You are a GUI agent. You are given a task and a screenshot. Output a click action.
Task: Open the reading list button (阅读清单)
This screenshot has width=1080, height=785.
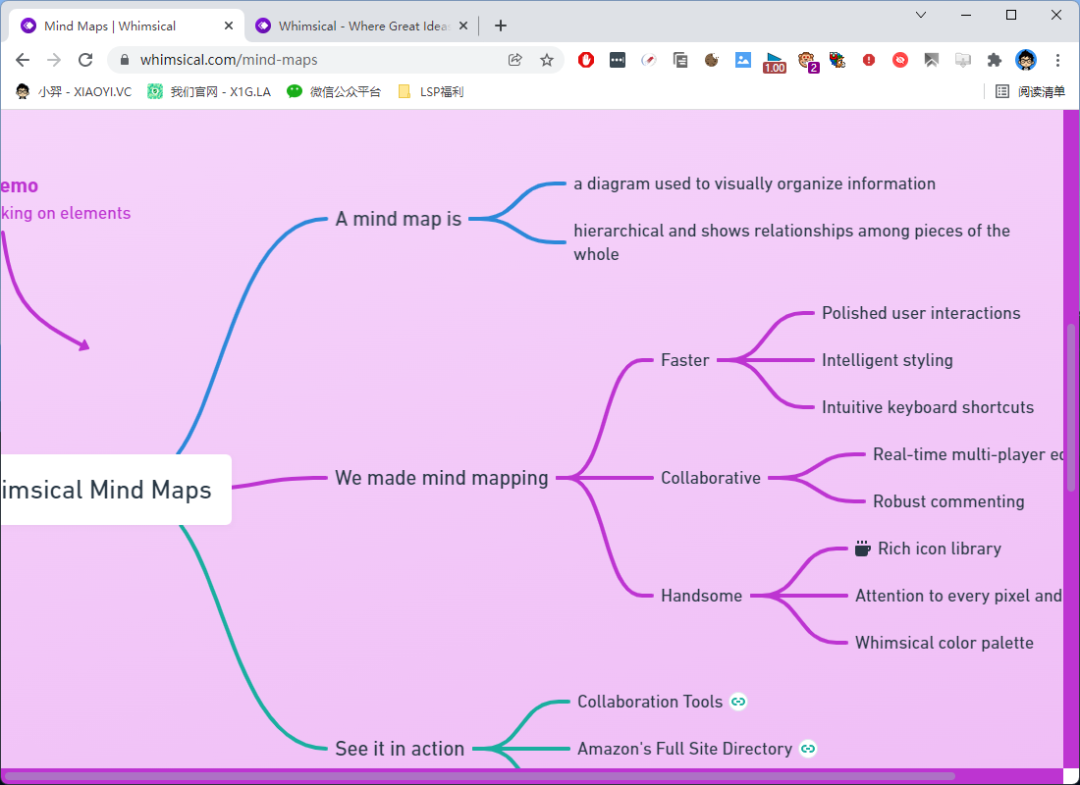(1030, 91)
